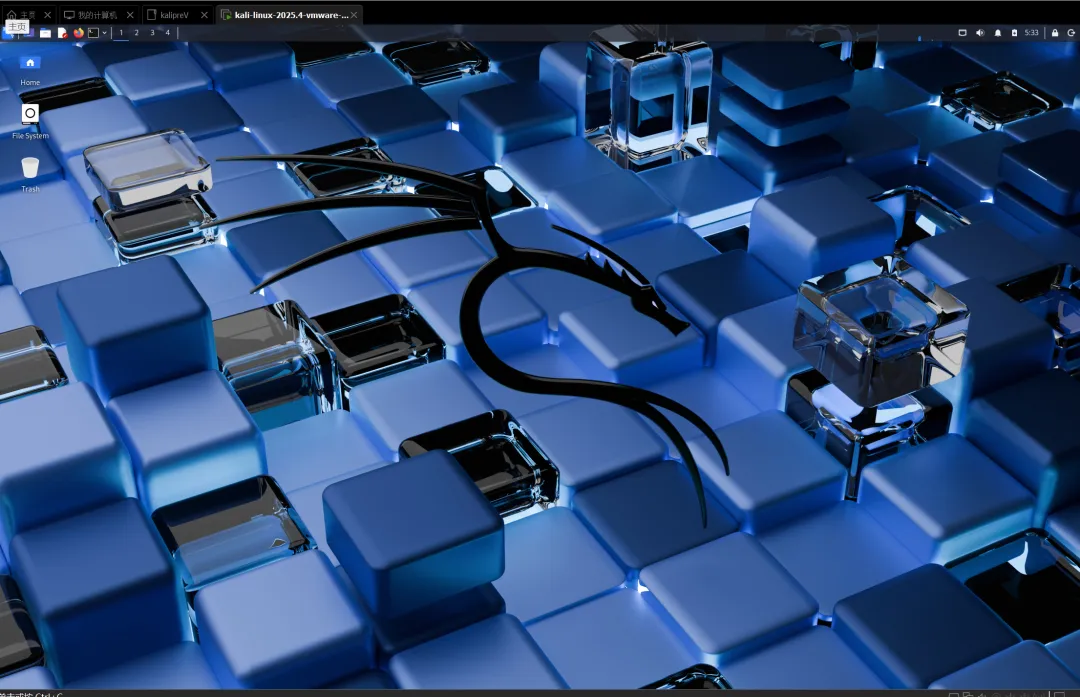The width and height of the screenshot is (1080, 697).
Task: Open the Trash desktop icon
Action: coord(30,174)
